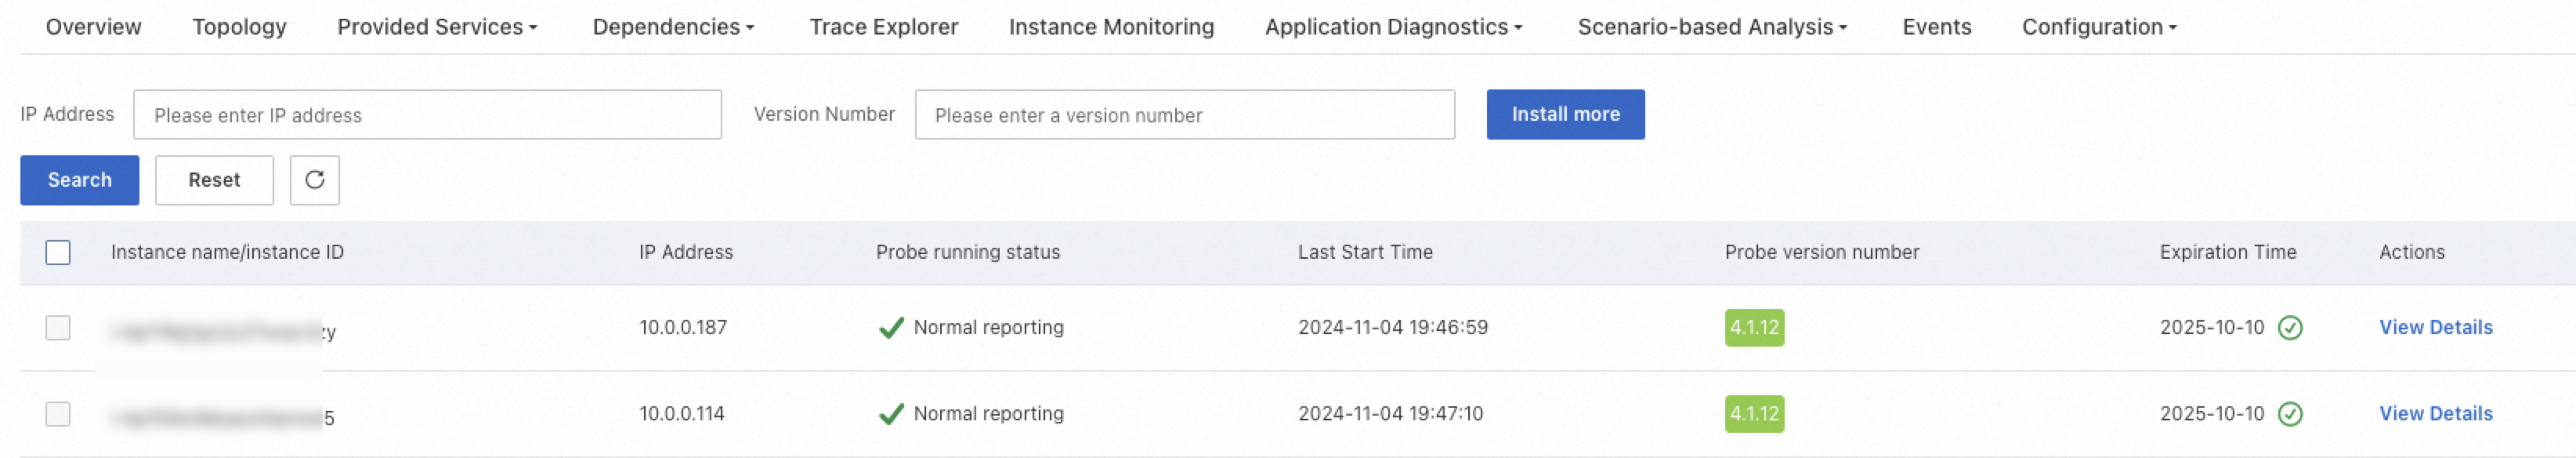Click 4.1.12 version badge for 10.0.0.187
This screenshot has width=2576, height=458.
1754,328
